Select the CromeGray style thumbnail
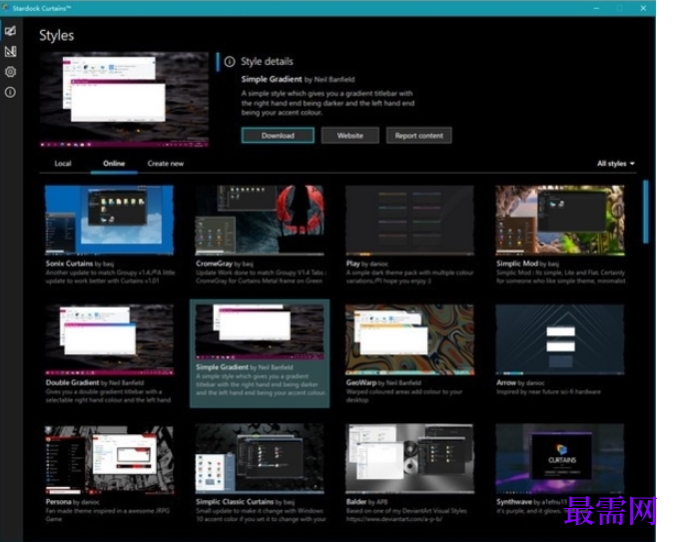Viewport: 676px width, 542px height. (260, 220)
